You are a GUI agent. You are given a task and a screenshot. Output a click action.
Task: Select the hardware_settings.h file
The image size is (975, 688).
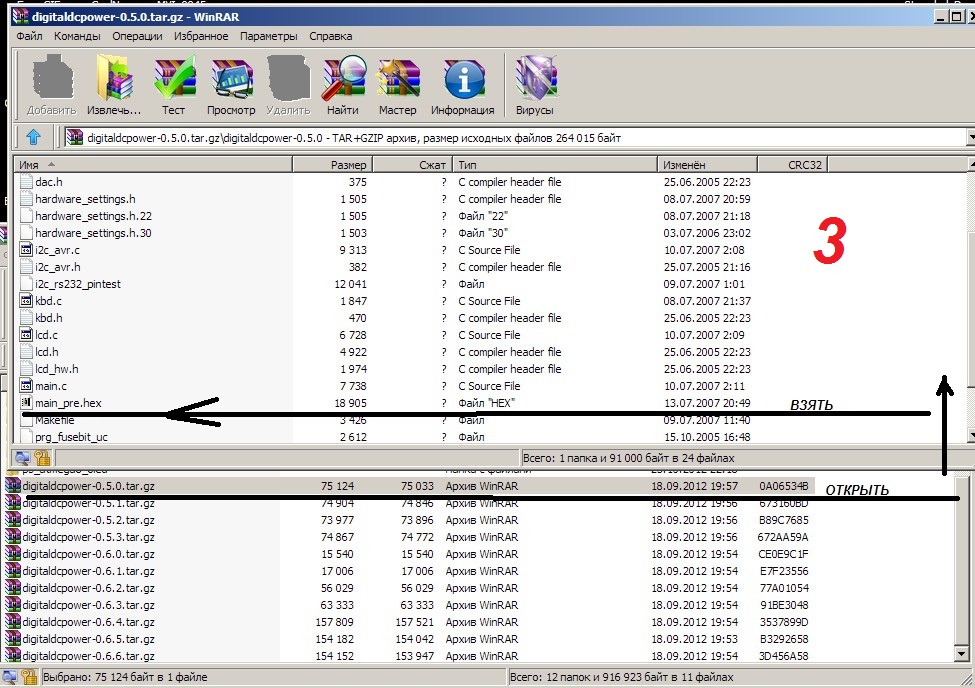tap(85, 199)
